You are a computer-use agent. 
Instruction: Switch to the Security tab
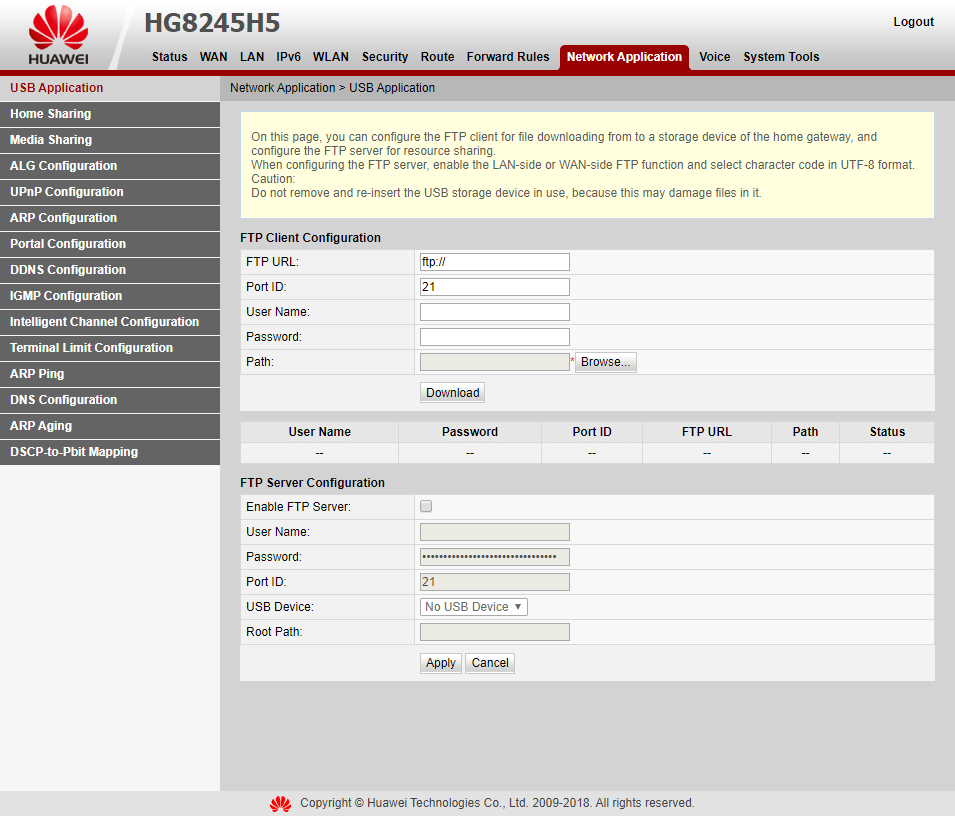click(x=385, y=57)
